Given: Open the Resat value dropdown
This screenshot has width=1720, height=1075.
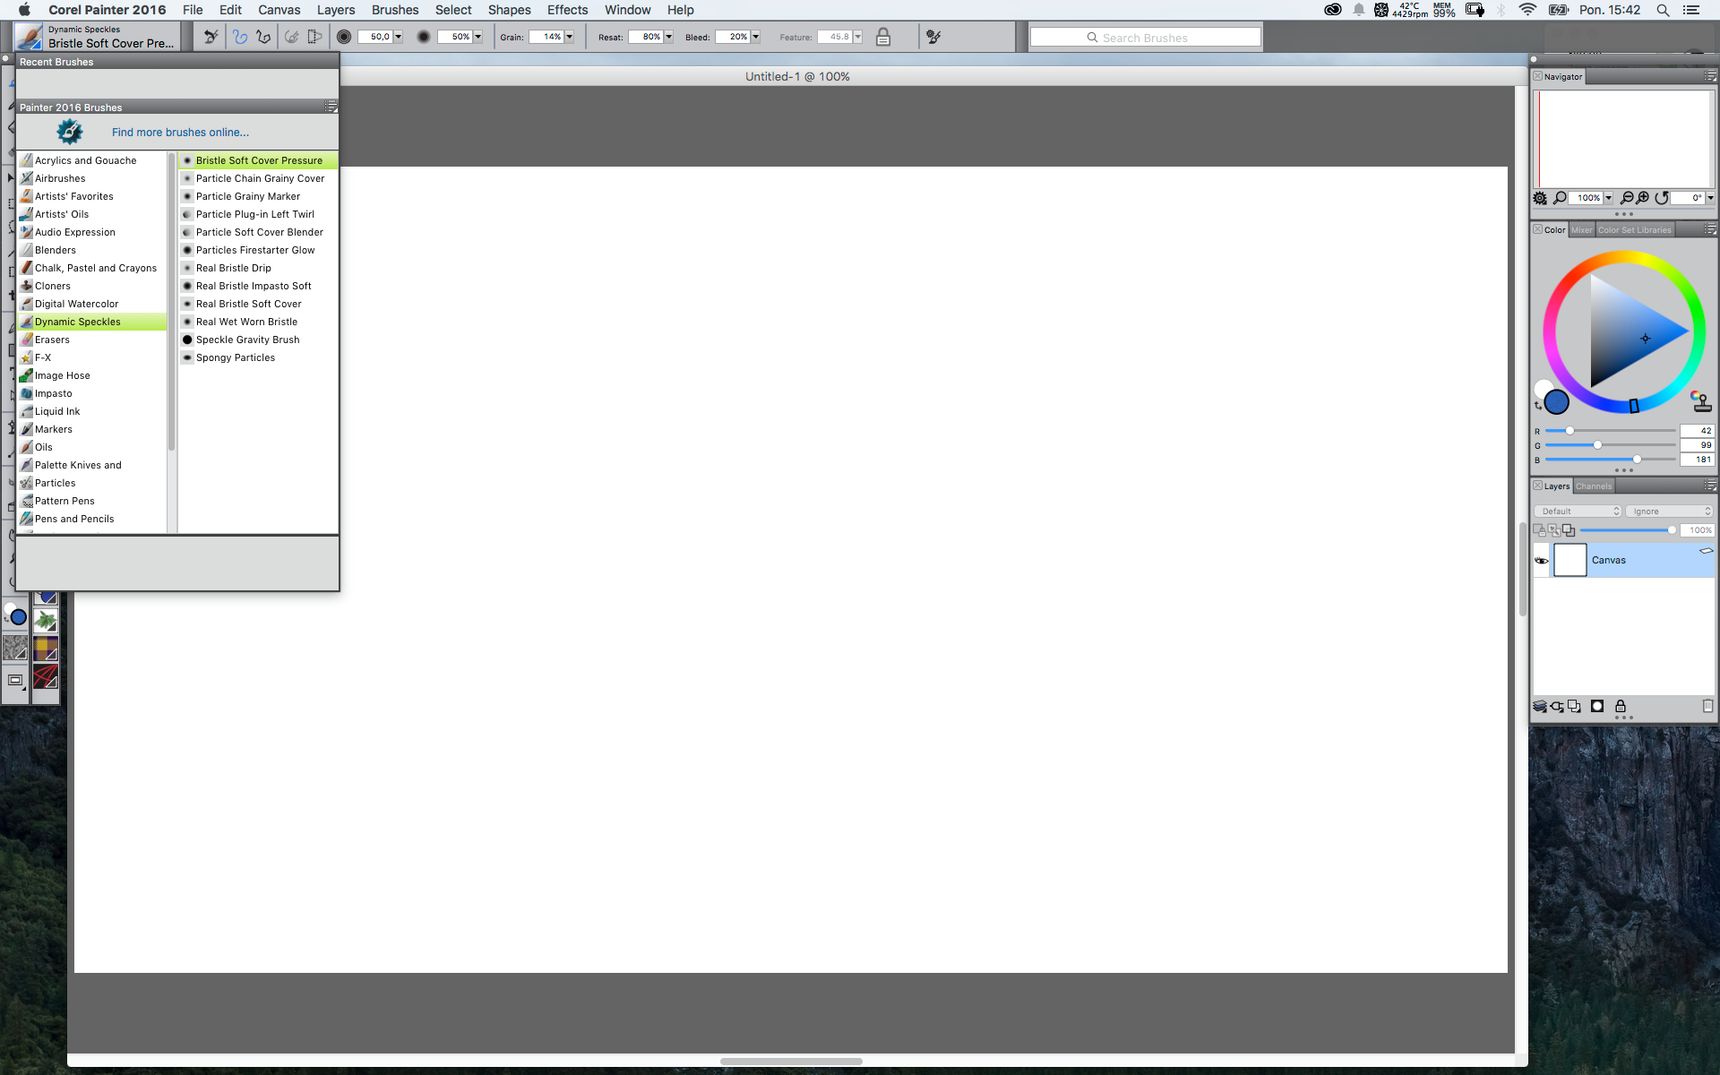Looking at the screenshot, I should pyautogui.click(x=668, y=37).
